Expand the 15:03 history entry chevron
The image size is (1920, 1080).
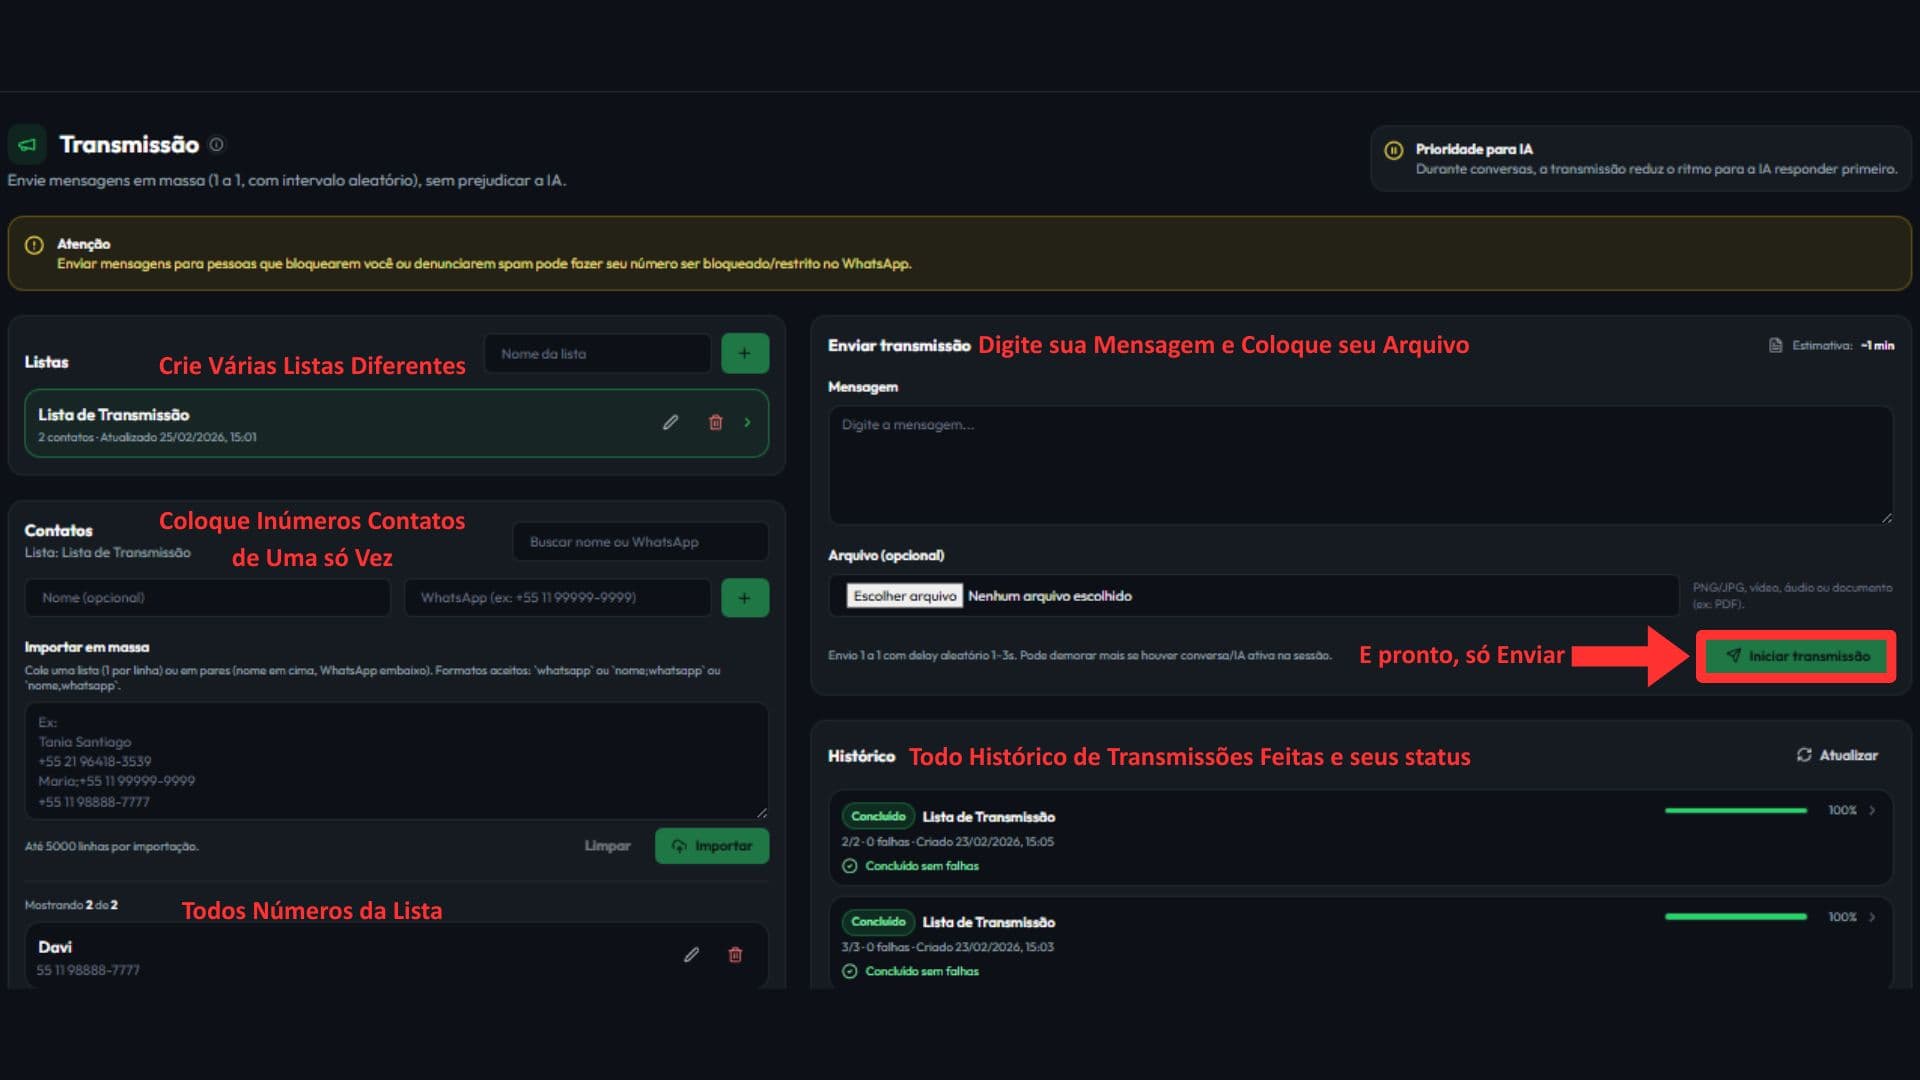click(x=1872, y=917)
